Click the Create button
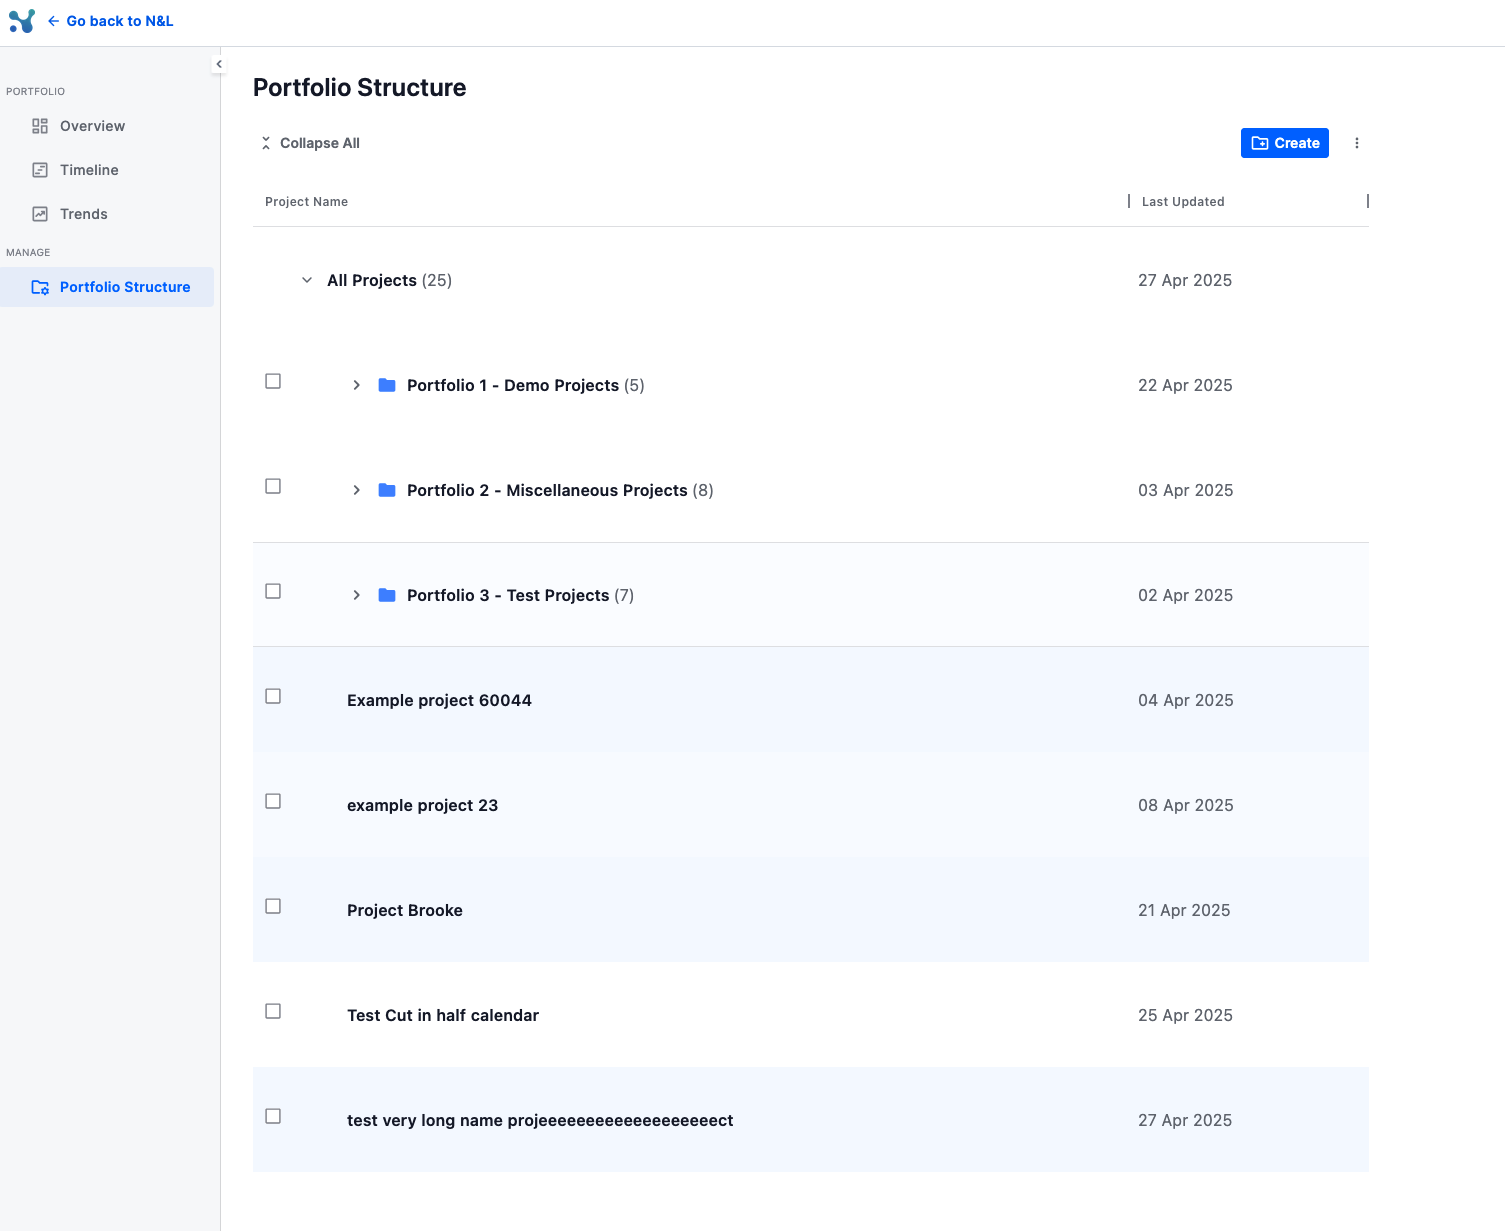1505x1231 pixels. coord(1284,143)
